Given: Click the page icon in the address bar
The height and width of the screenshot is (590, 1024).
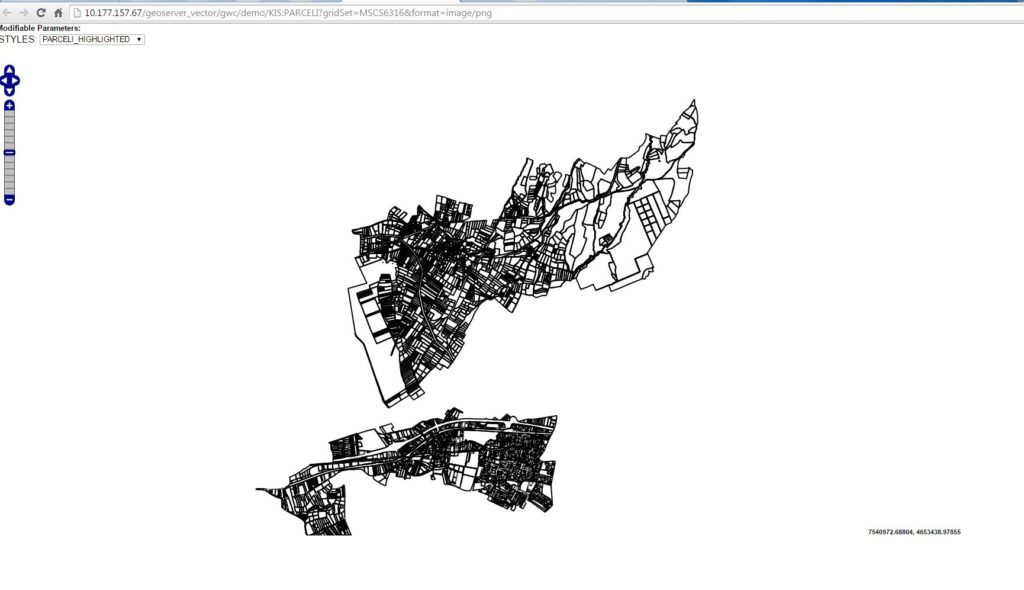Looking at the screenshot, I should [x=77, y=13].
